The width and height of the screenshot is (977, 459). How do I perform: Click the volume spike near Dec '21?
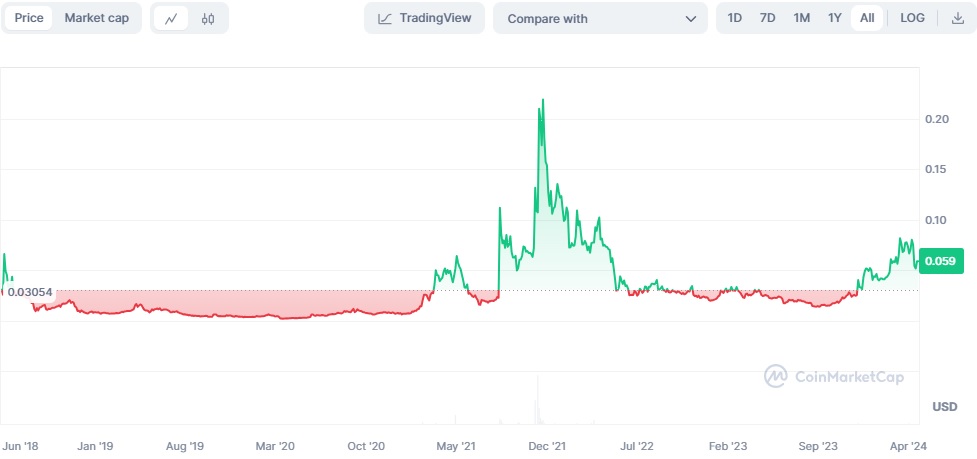pyautogui.click(x=538, y=399)
